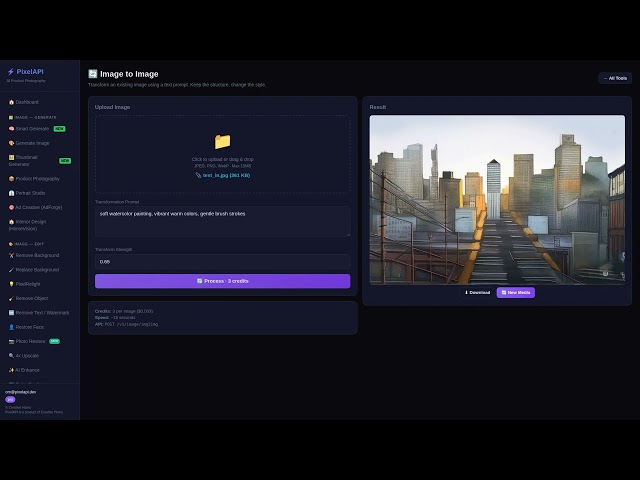Click the Generate Image palette icon
The height and width of the screenshot is (480, 640).
(x=11, y=143)
